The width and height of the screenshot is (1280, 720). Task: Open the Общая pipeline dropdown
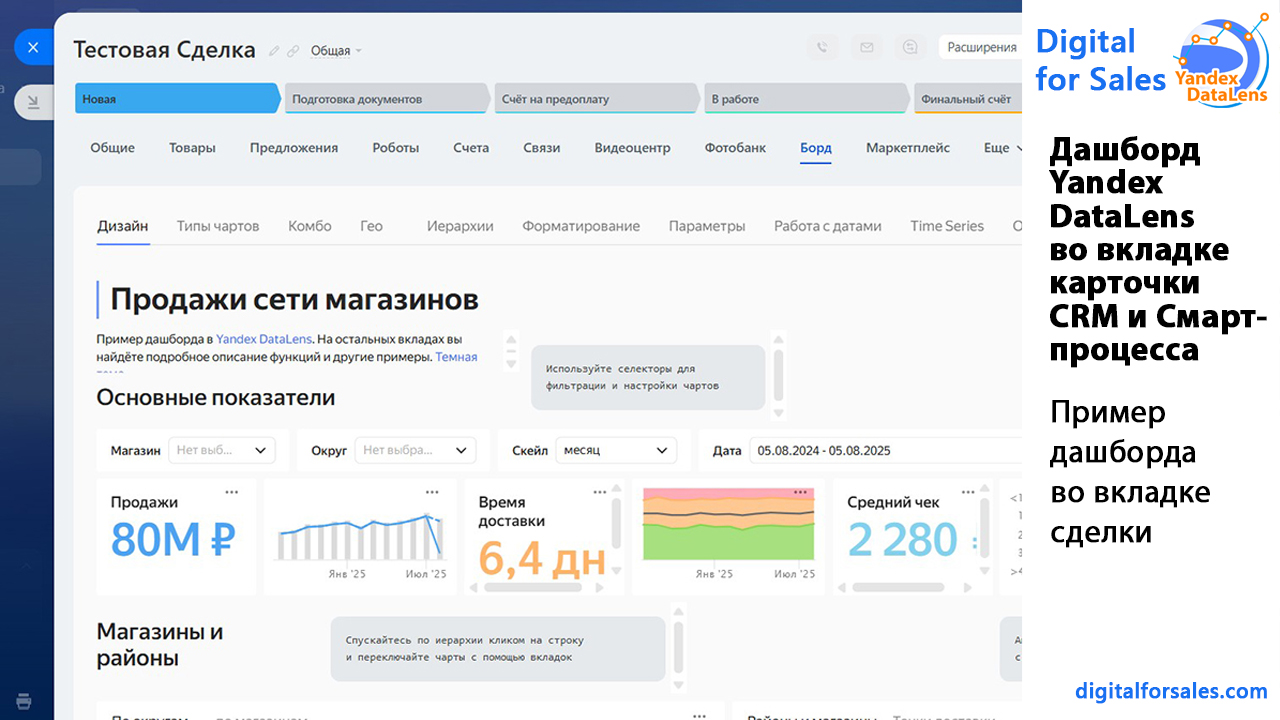coord(336,51)
